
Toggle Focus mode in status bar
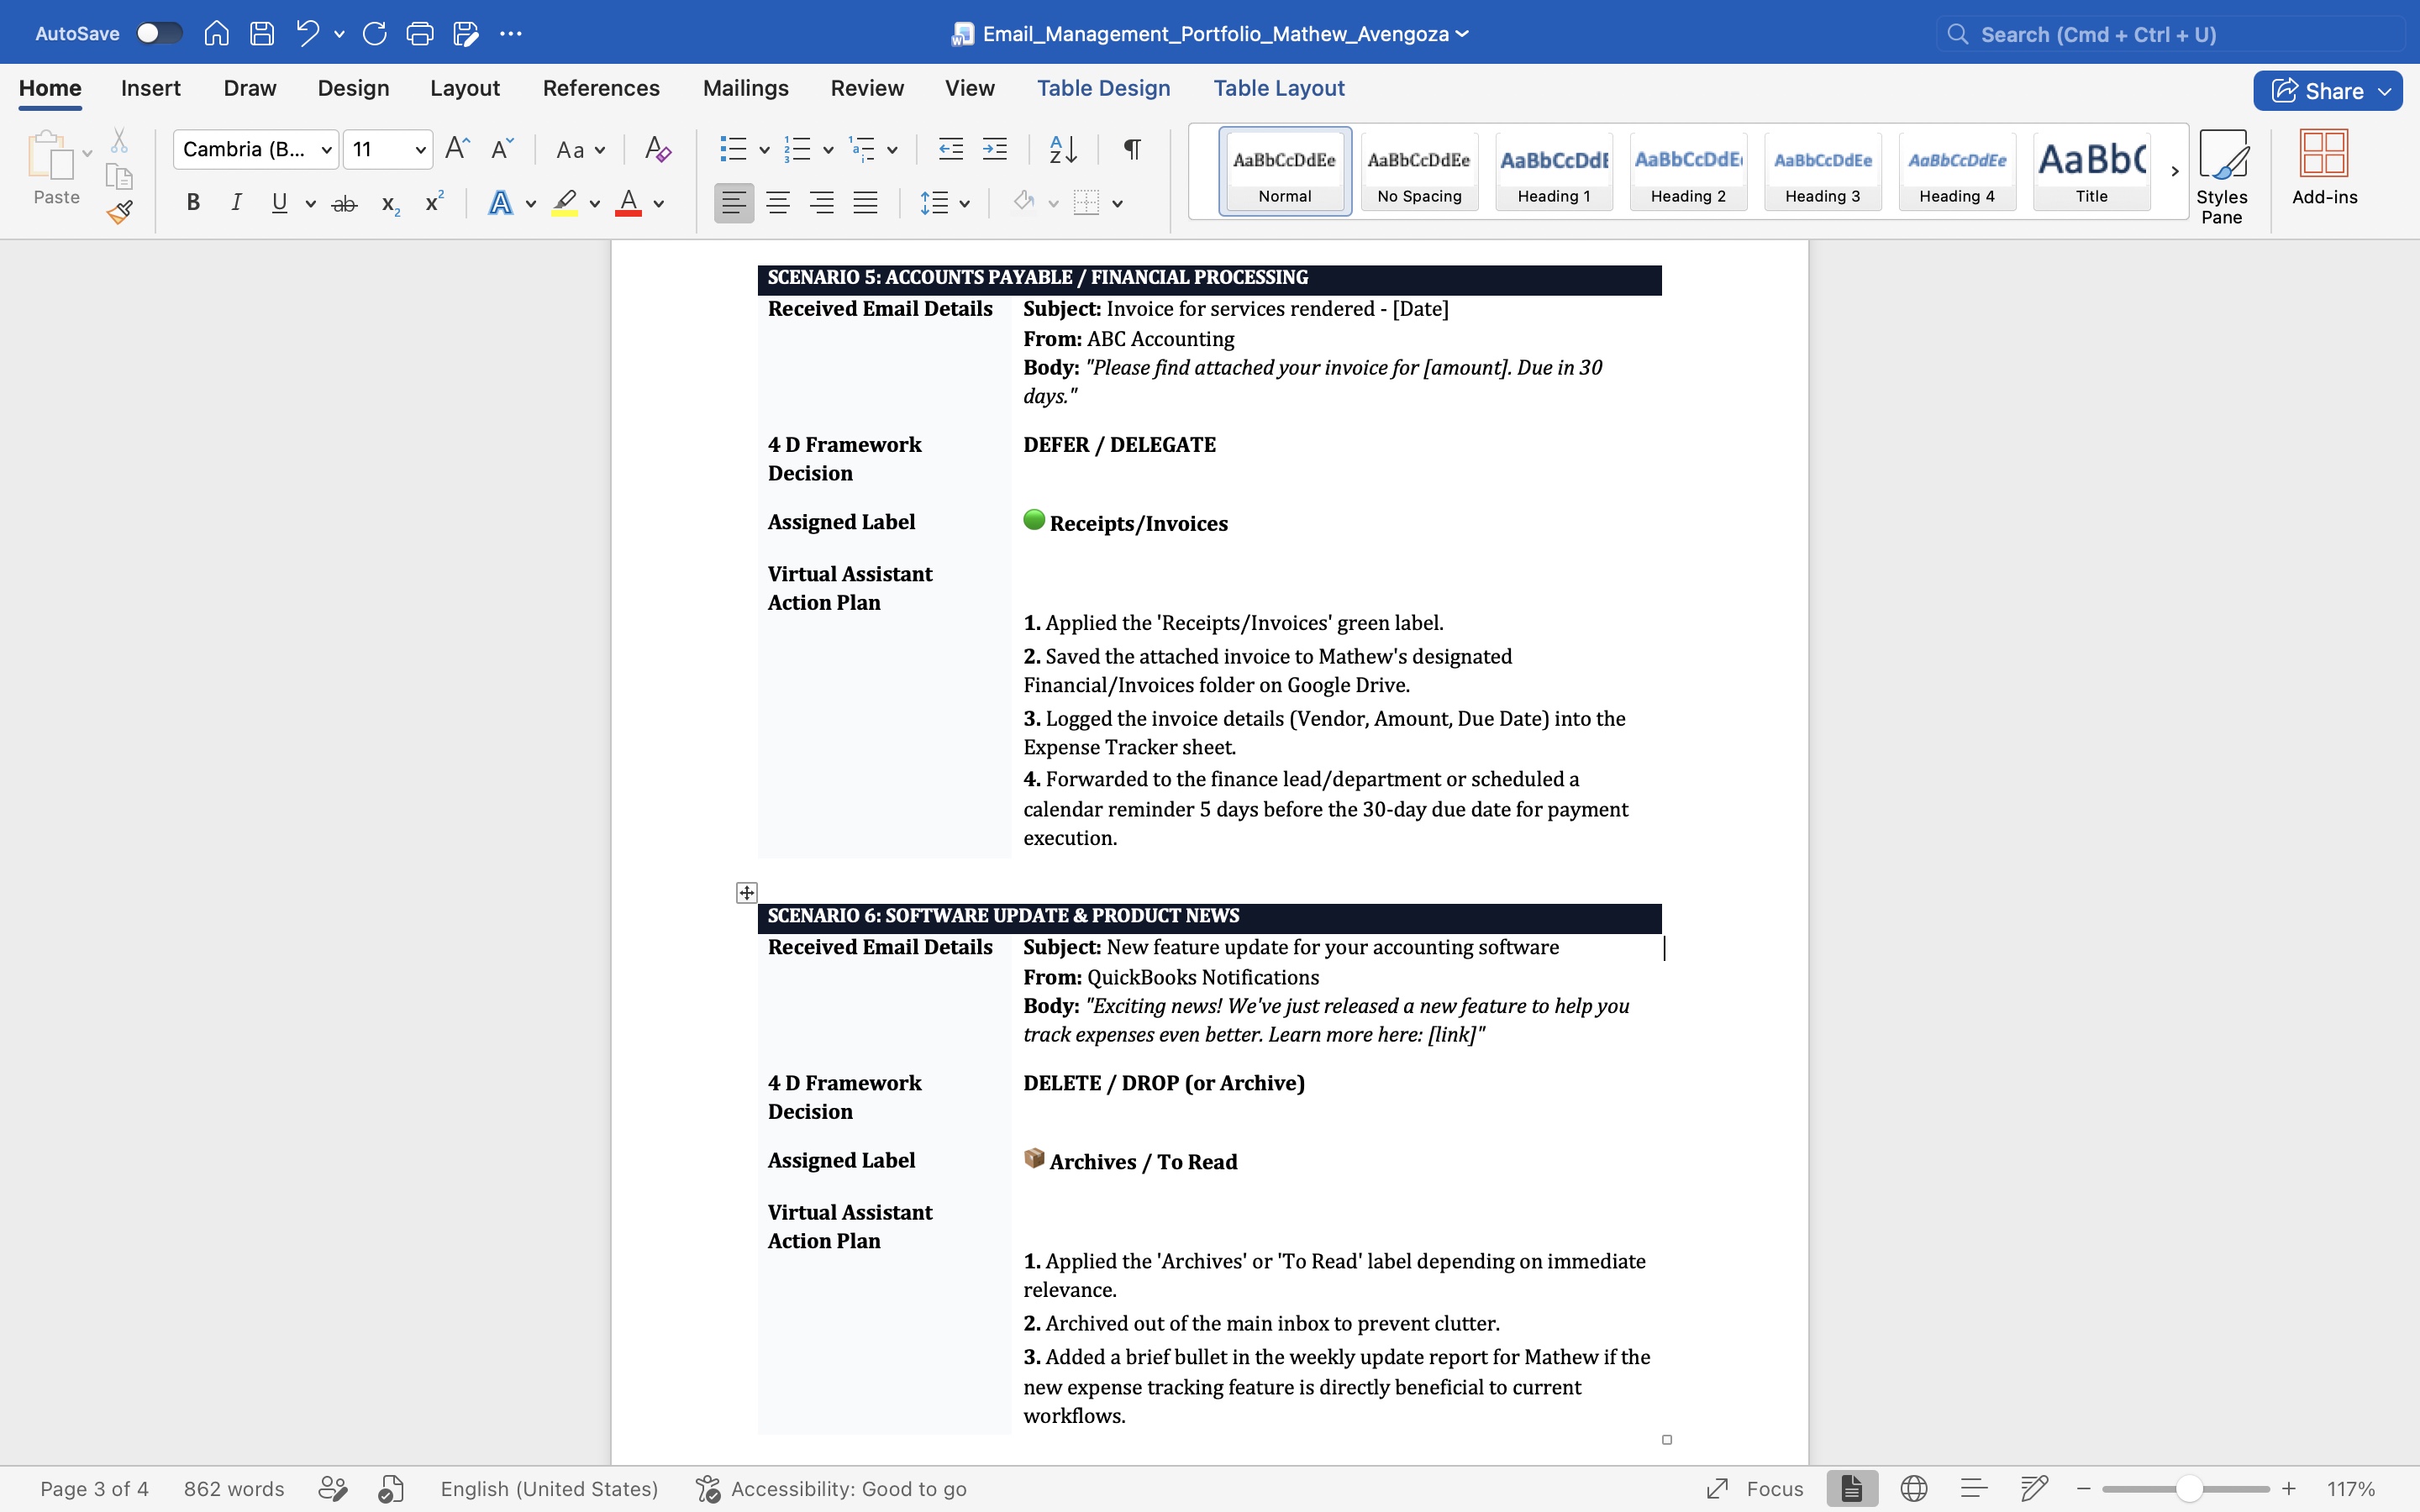[x=1755, y=1488]
